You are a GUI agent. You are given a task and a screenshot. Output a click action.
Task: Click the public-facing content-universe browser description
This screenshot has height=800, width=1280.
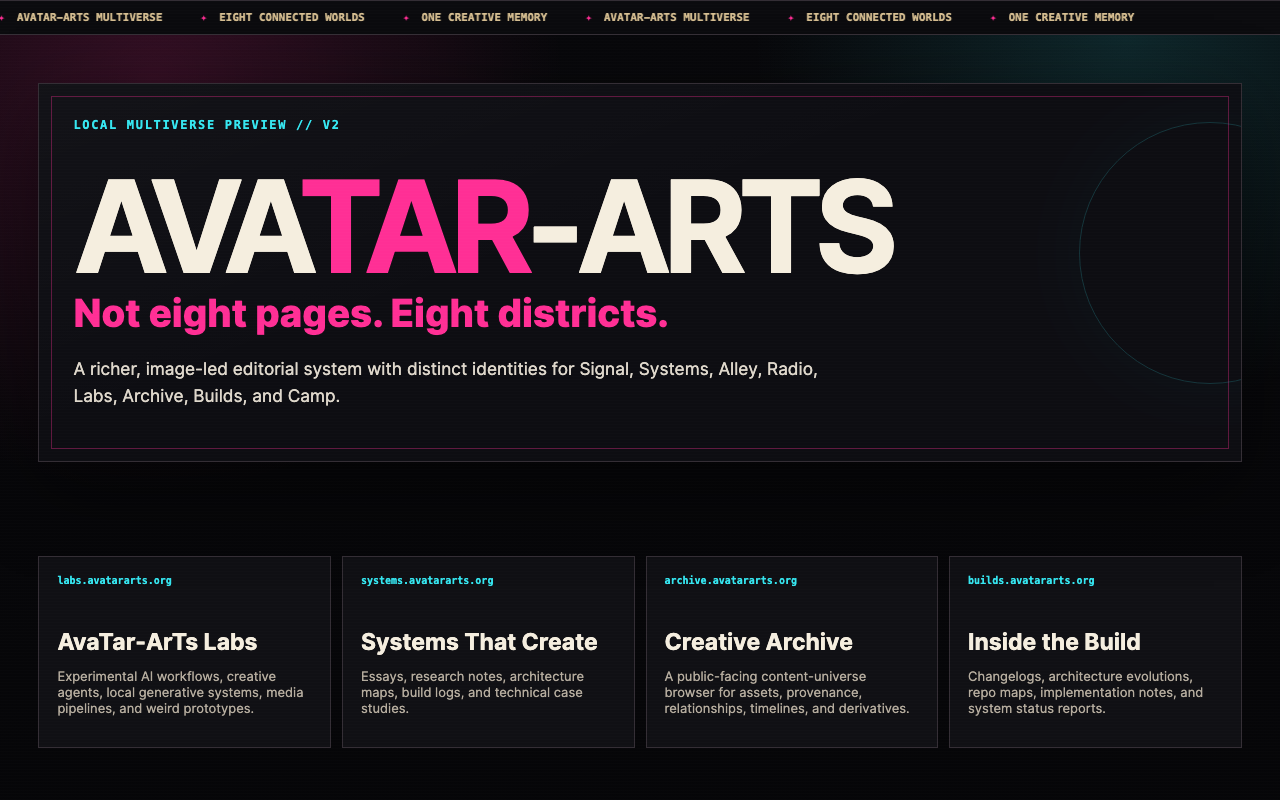click(x=787, y=692)
